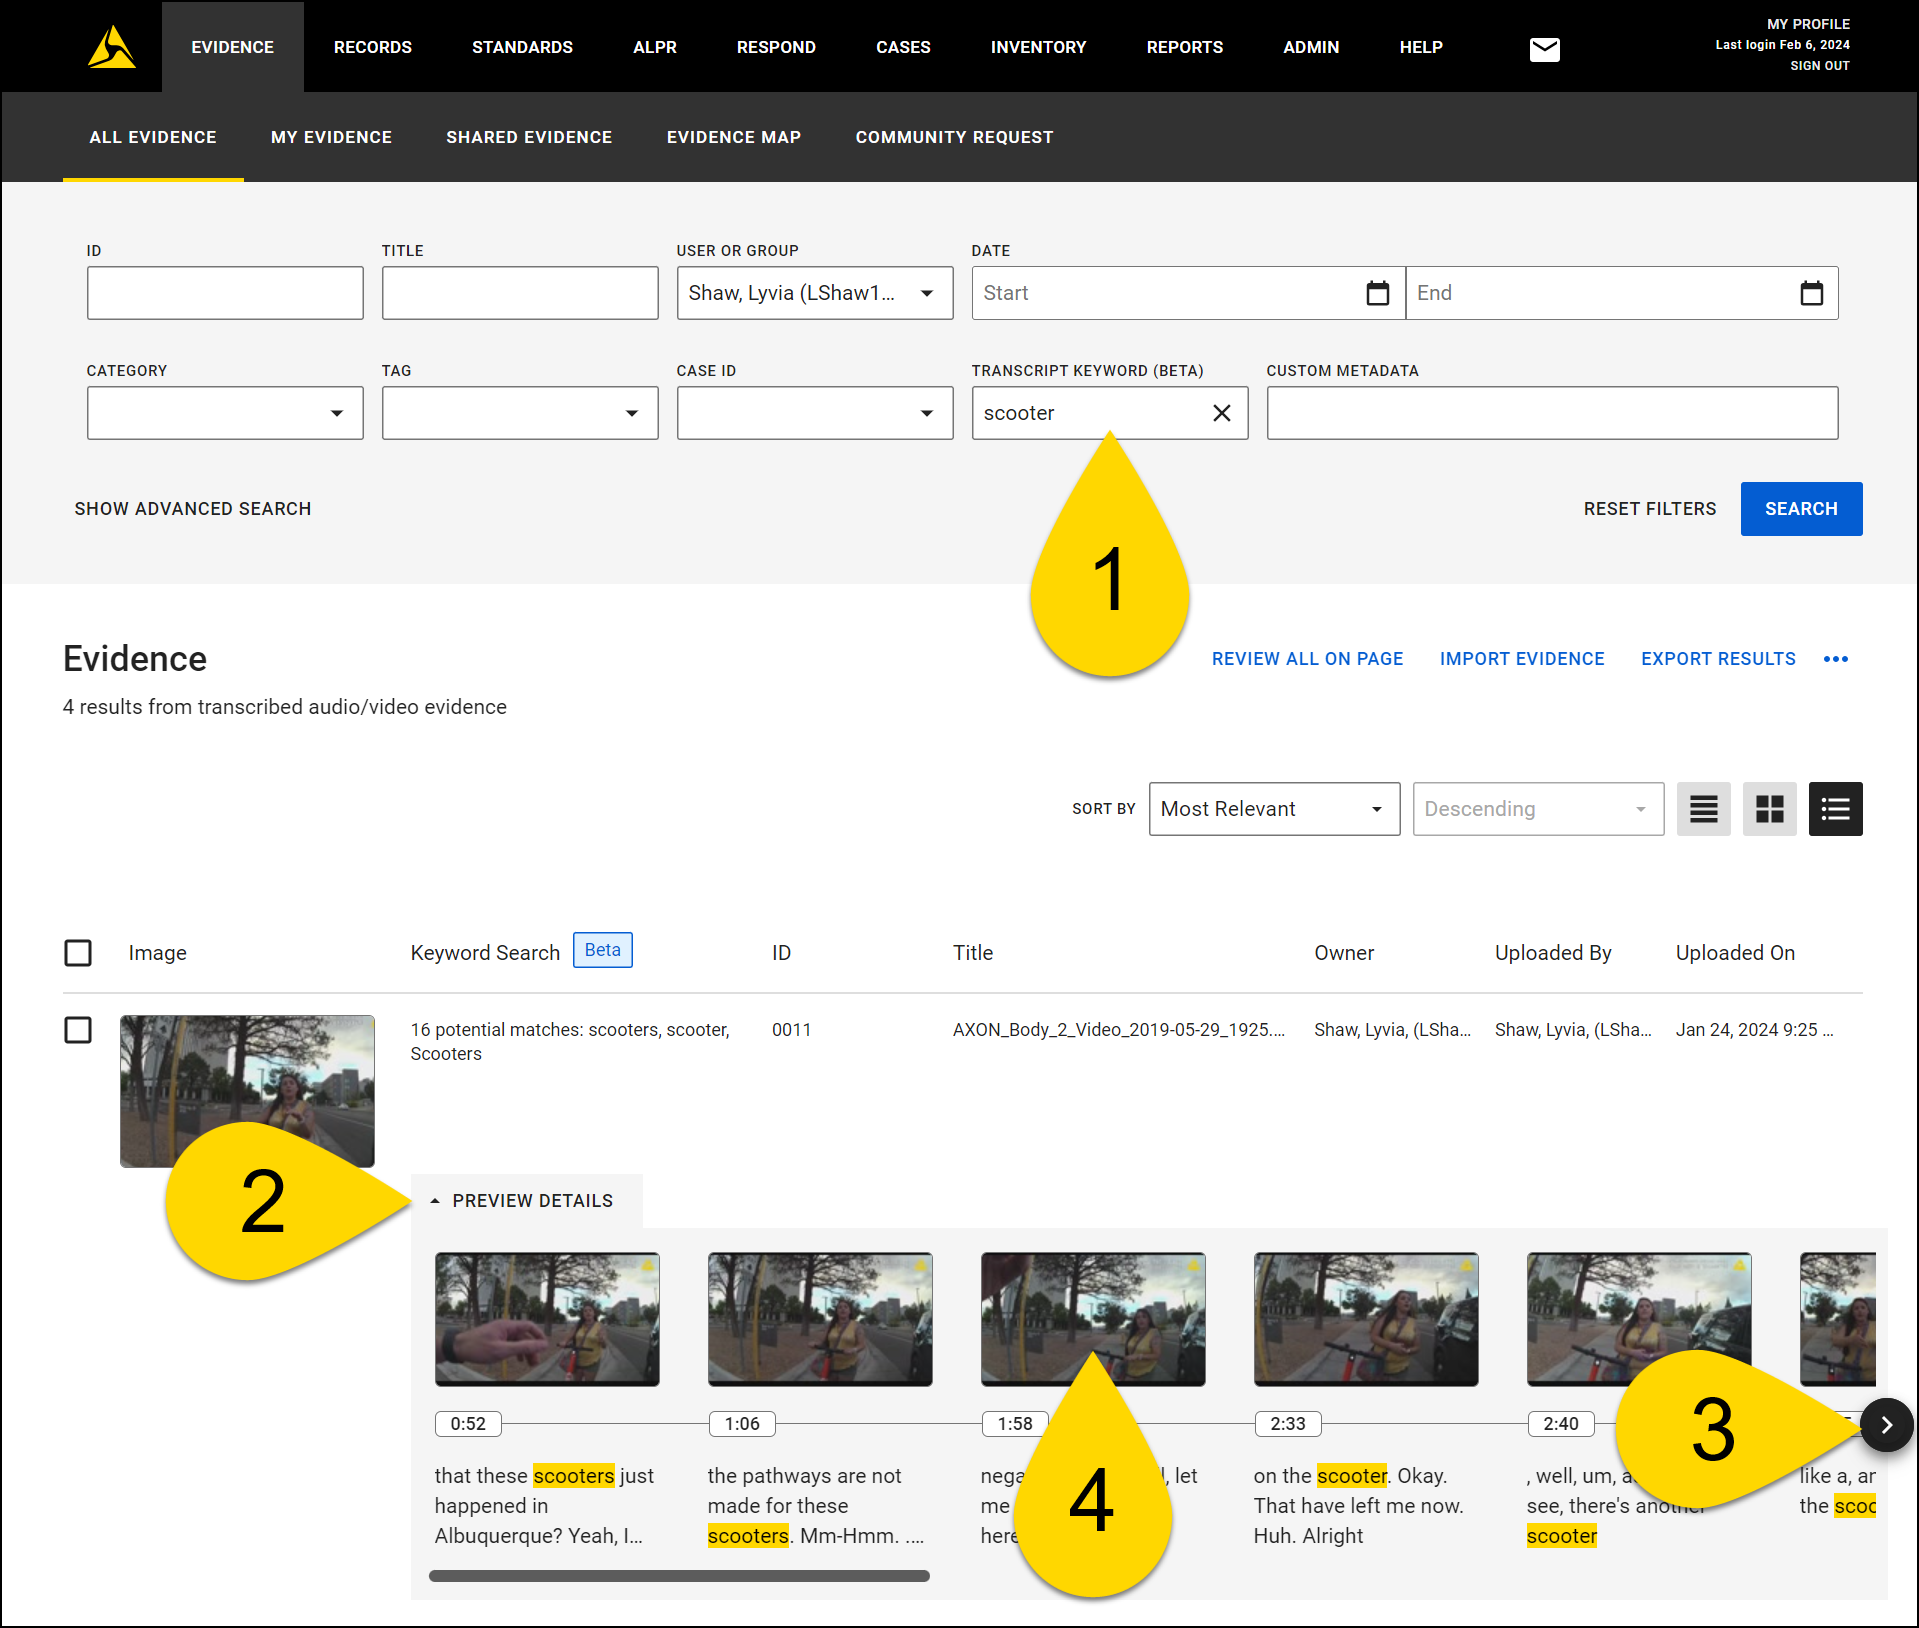Image resolution: width=1919 pixels, height=1628 pixels.
Task: Open the End date calendar picker
Action: pos(1811,293)
